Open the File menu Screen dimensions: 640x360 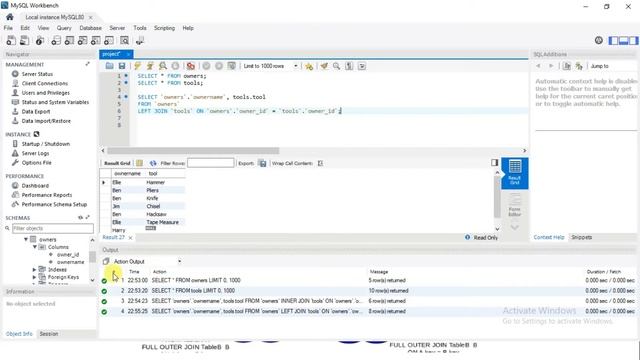tap(8, 28)
